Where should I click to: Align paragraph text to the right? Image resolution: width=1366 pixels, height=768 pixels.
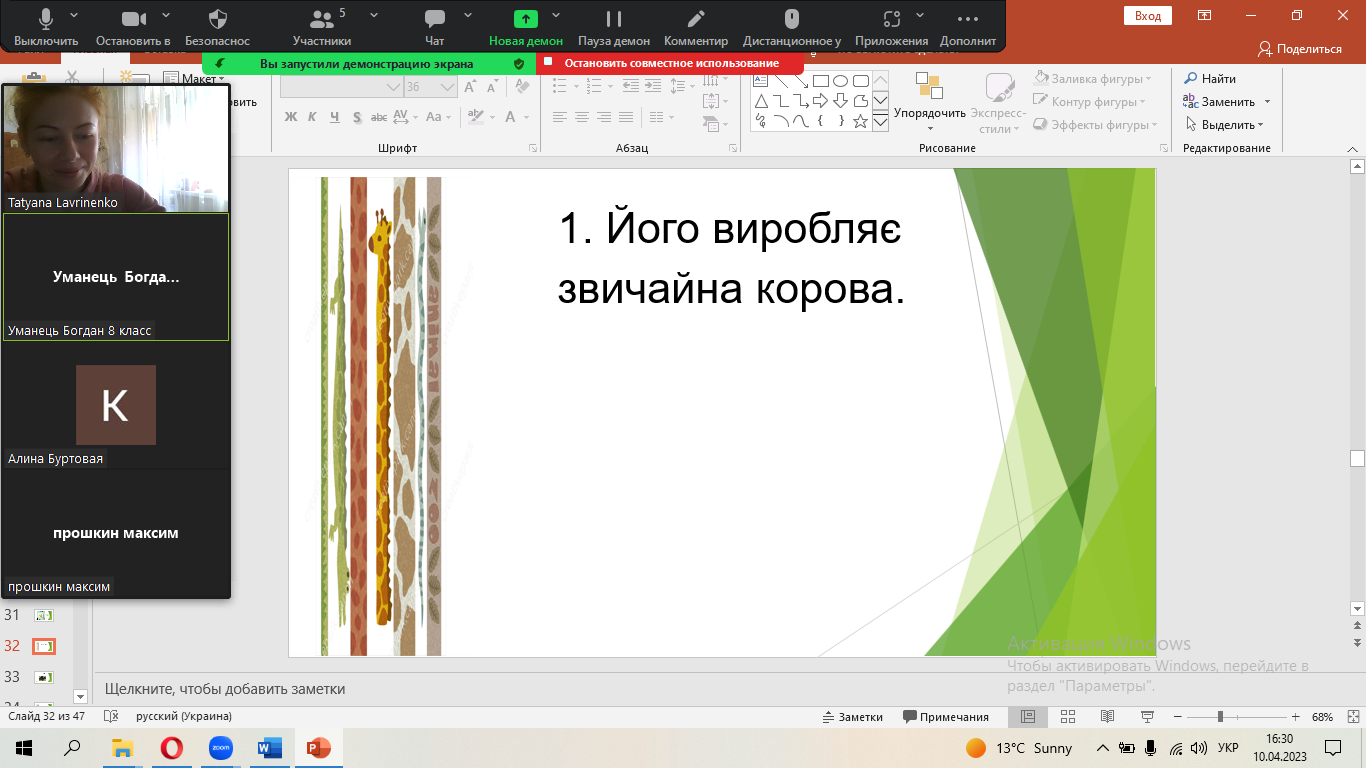604,117
